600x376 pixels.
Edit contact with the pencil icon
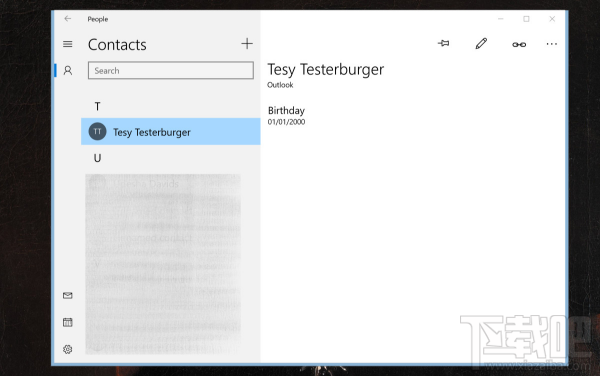click(x=481, y=44)
